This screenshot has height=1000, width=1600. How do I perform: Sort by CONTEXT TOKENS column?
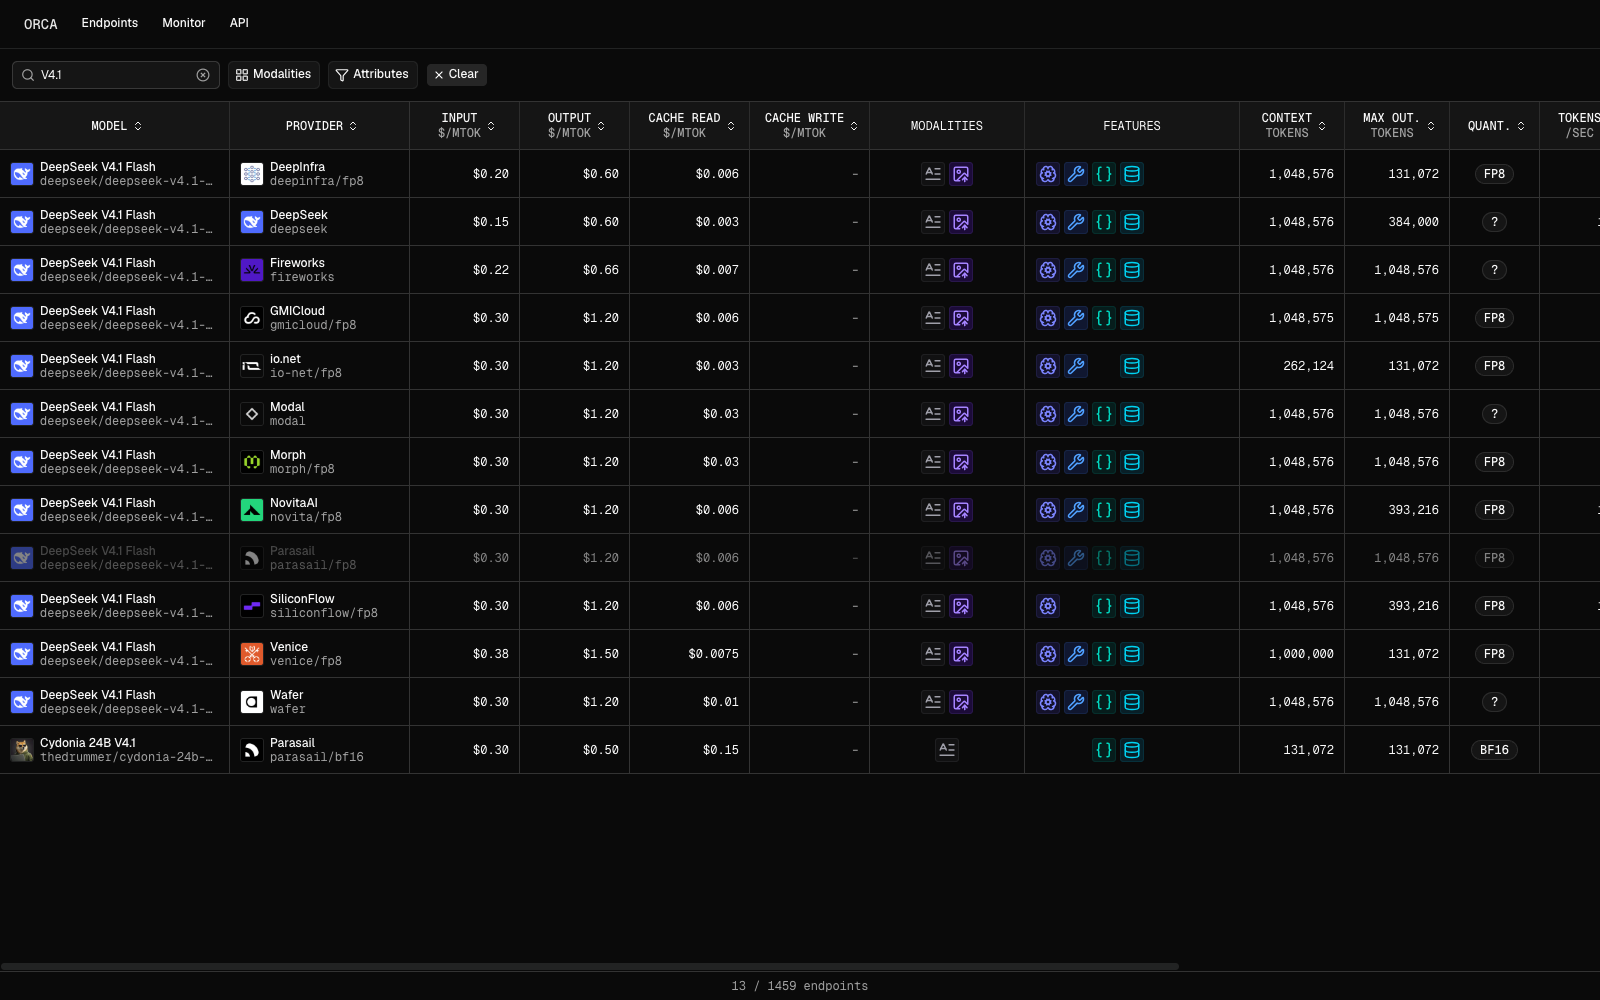click(1293, 126)
